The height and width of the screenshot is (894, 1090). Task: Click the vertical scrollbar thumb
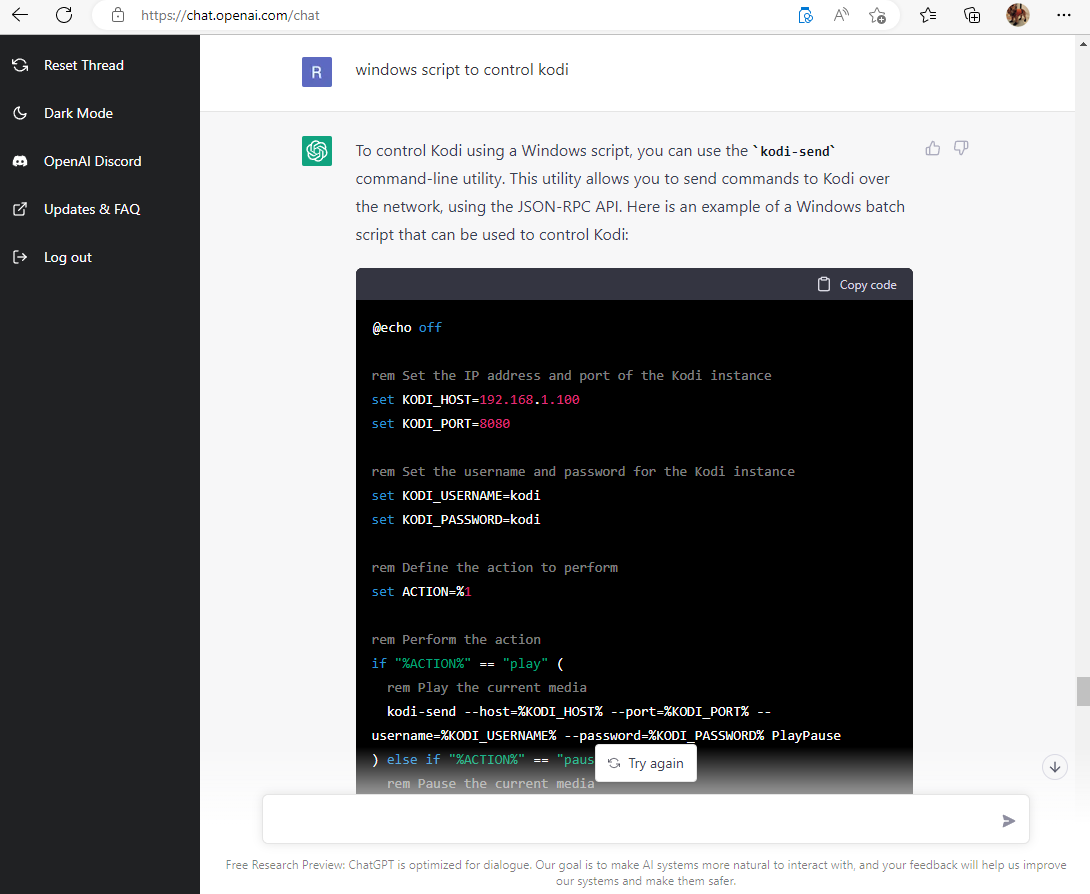pyautogui.click(x=1082, y=691)
